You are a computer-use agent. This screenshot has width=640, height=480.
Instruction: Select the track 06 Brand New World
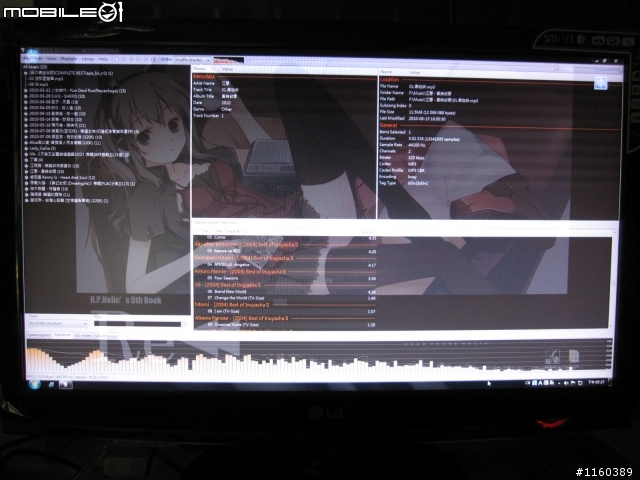(285, 292)
